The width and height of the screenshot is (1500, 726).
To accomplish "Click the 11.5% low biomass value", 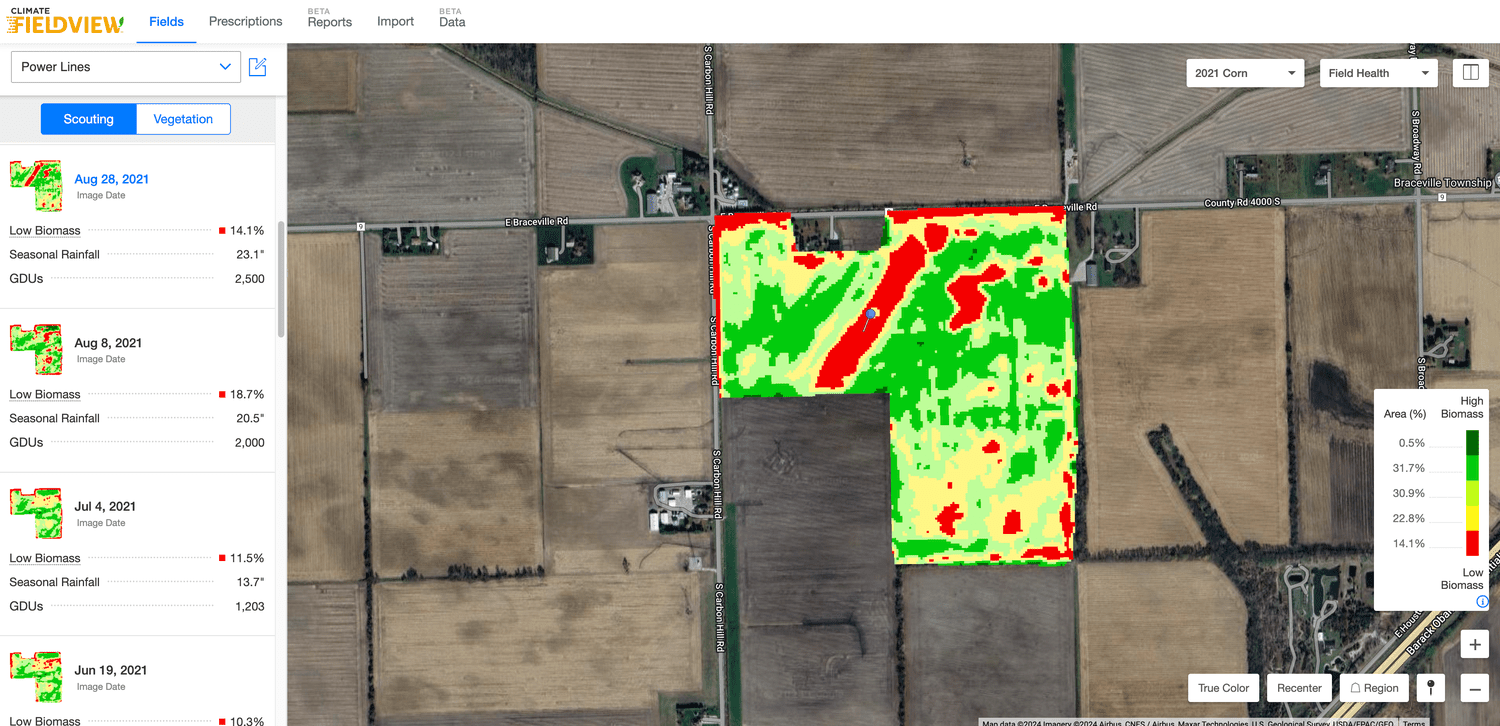I will pyautogui.click(x=248, y=559).
